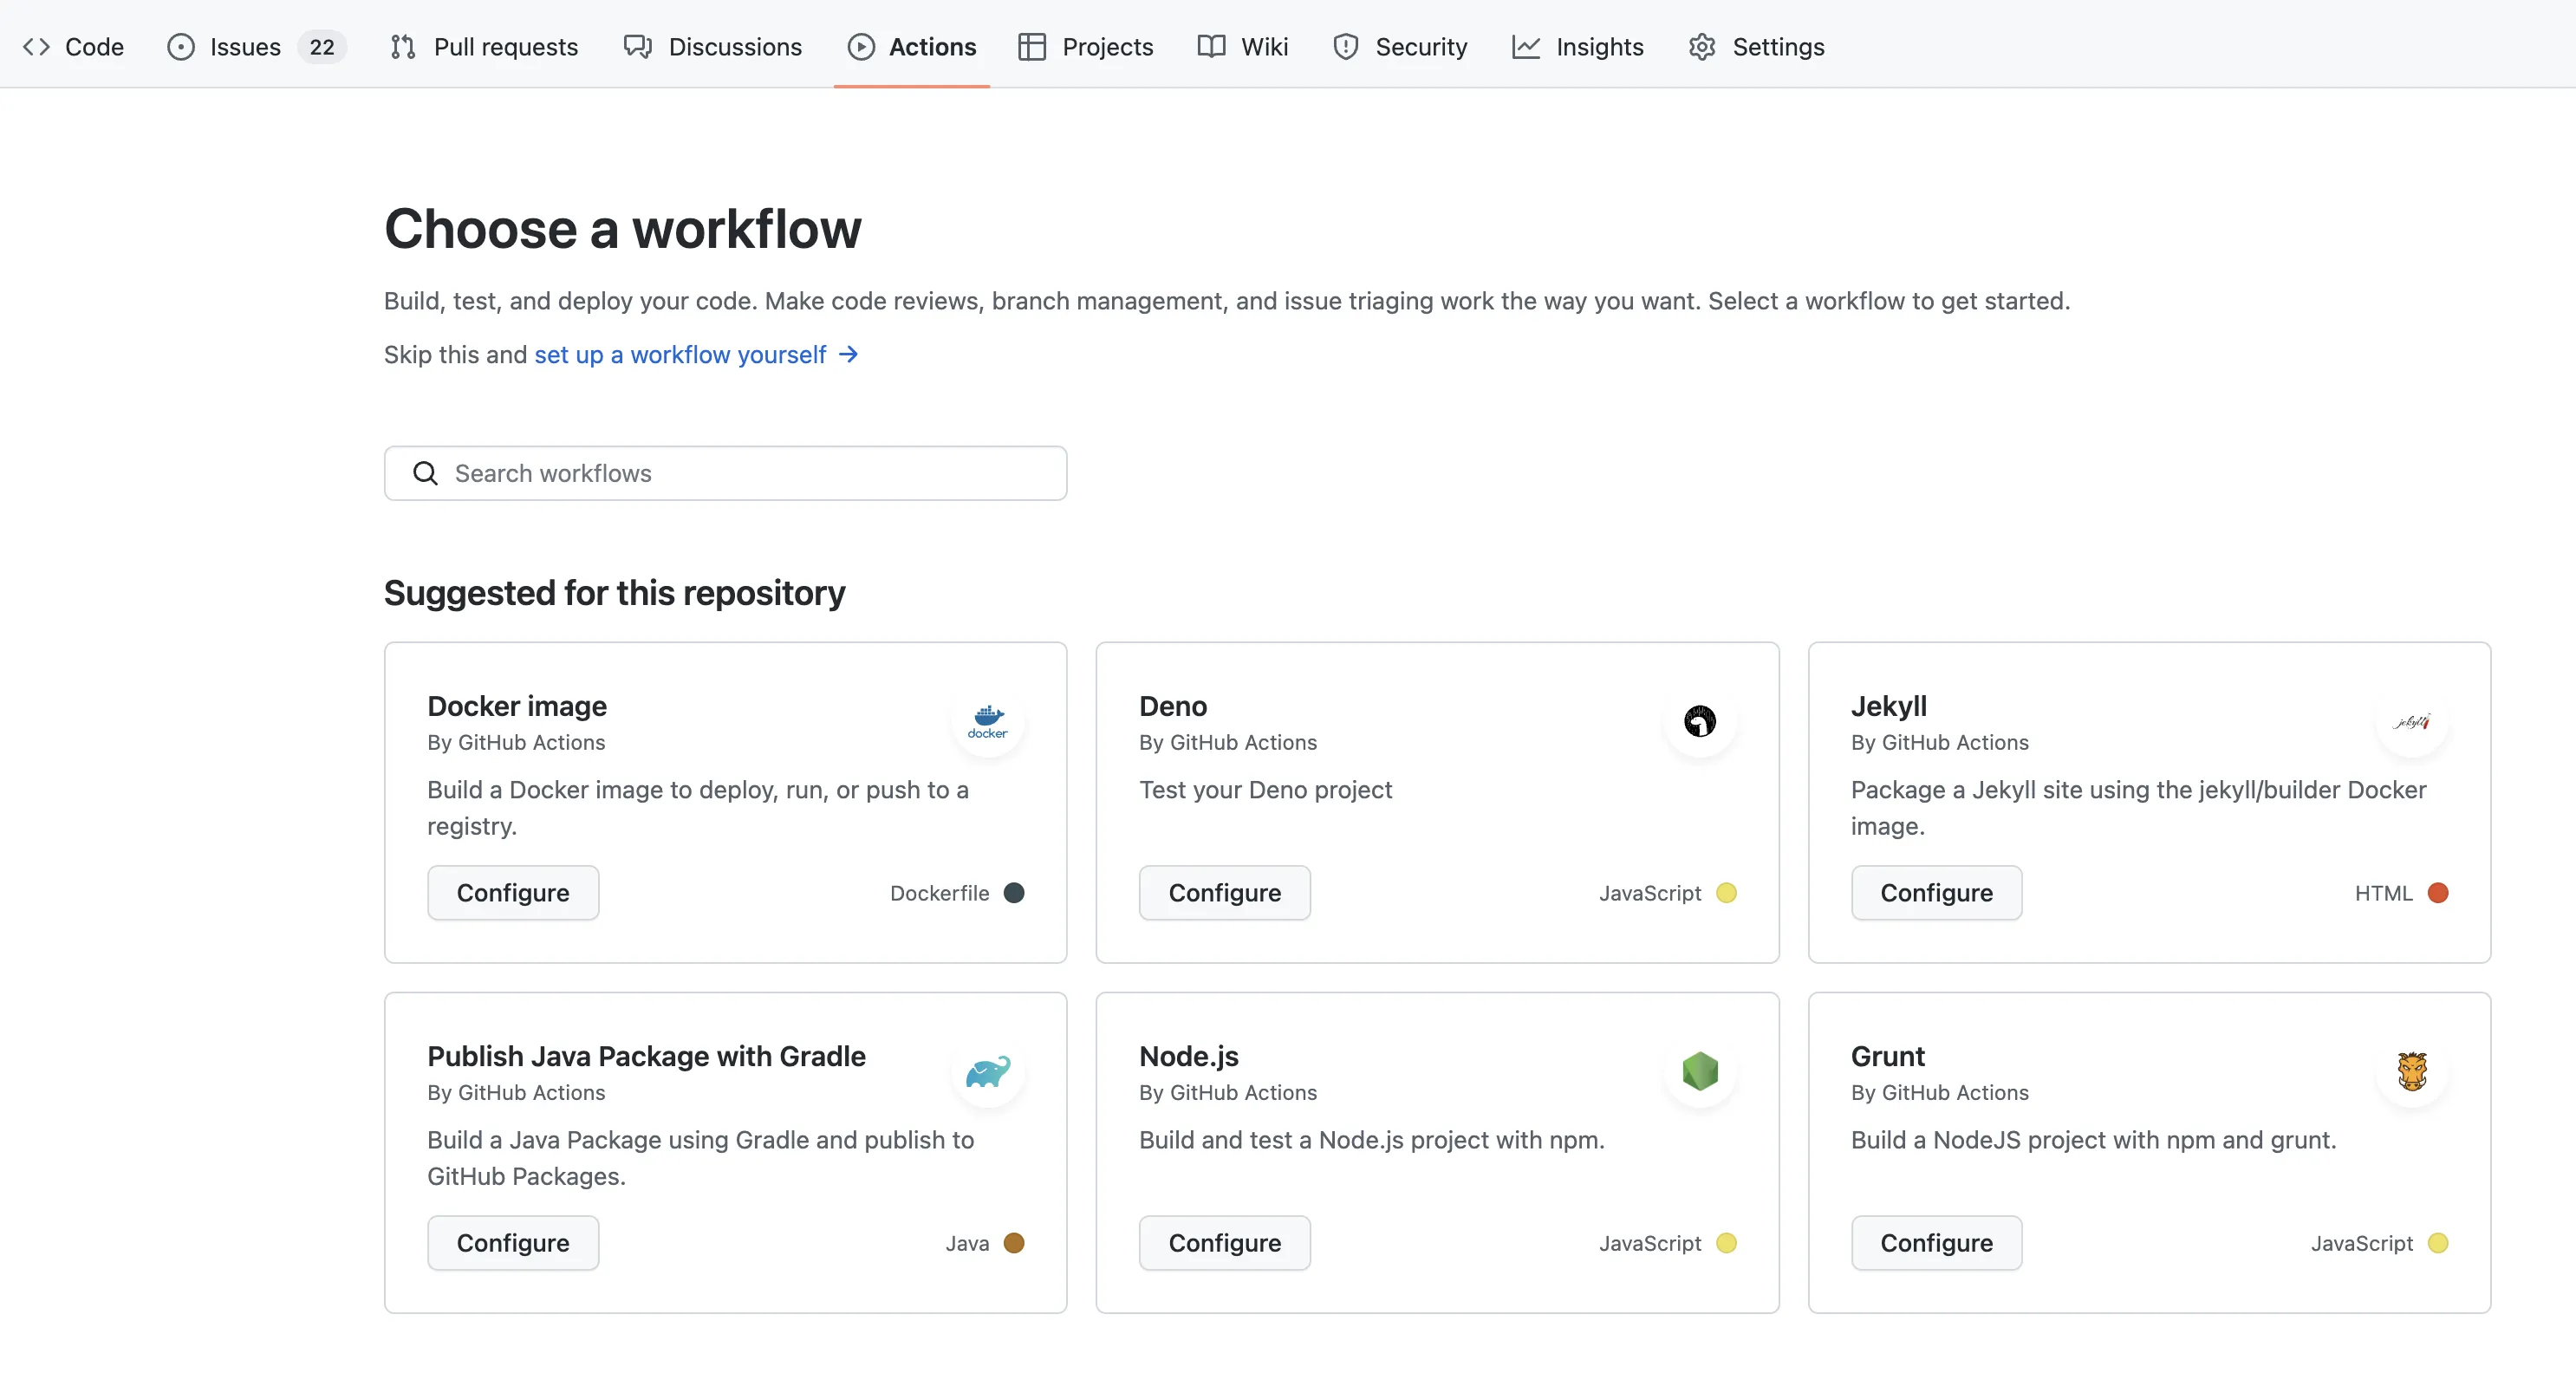2576x1373 pixels.
Task: Open the Security tab
Action: point(1400,47)
